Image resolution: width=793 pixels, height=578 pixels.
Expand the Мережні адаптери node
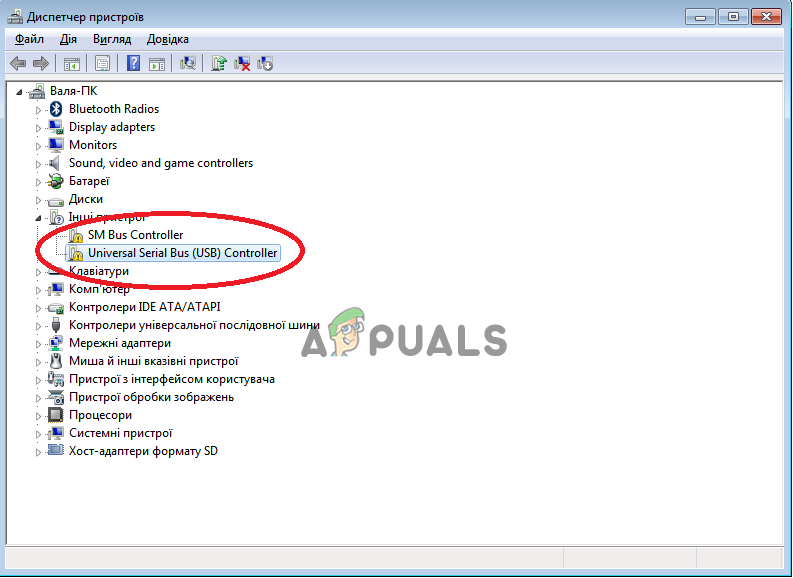(38, 344)
